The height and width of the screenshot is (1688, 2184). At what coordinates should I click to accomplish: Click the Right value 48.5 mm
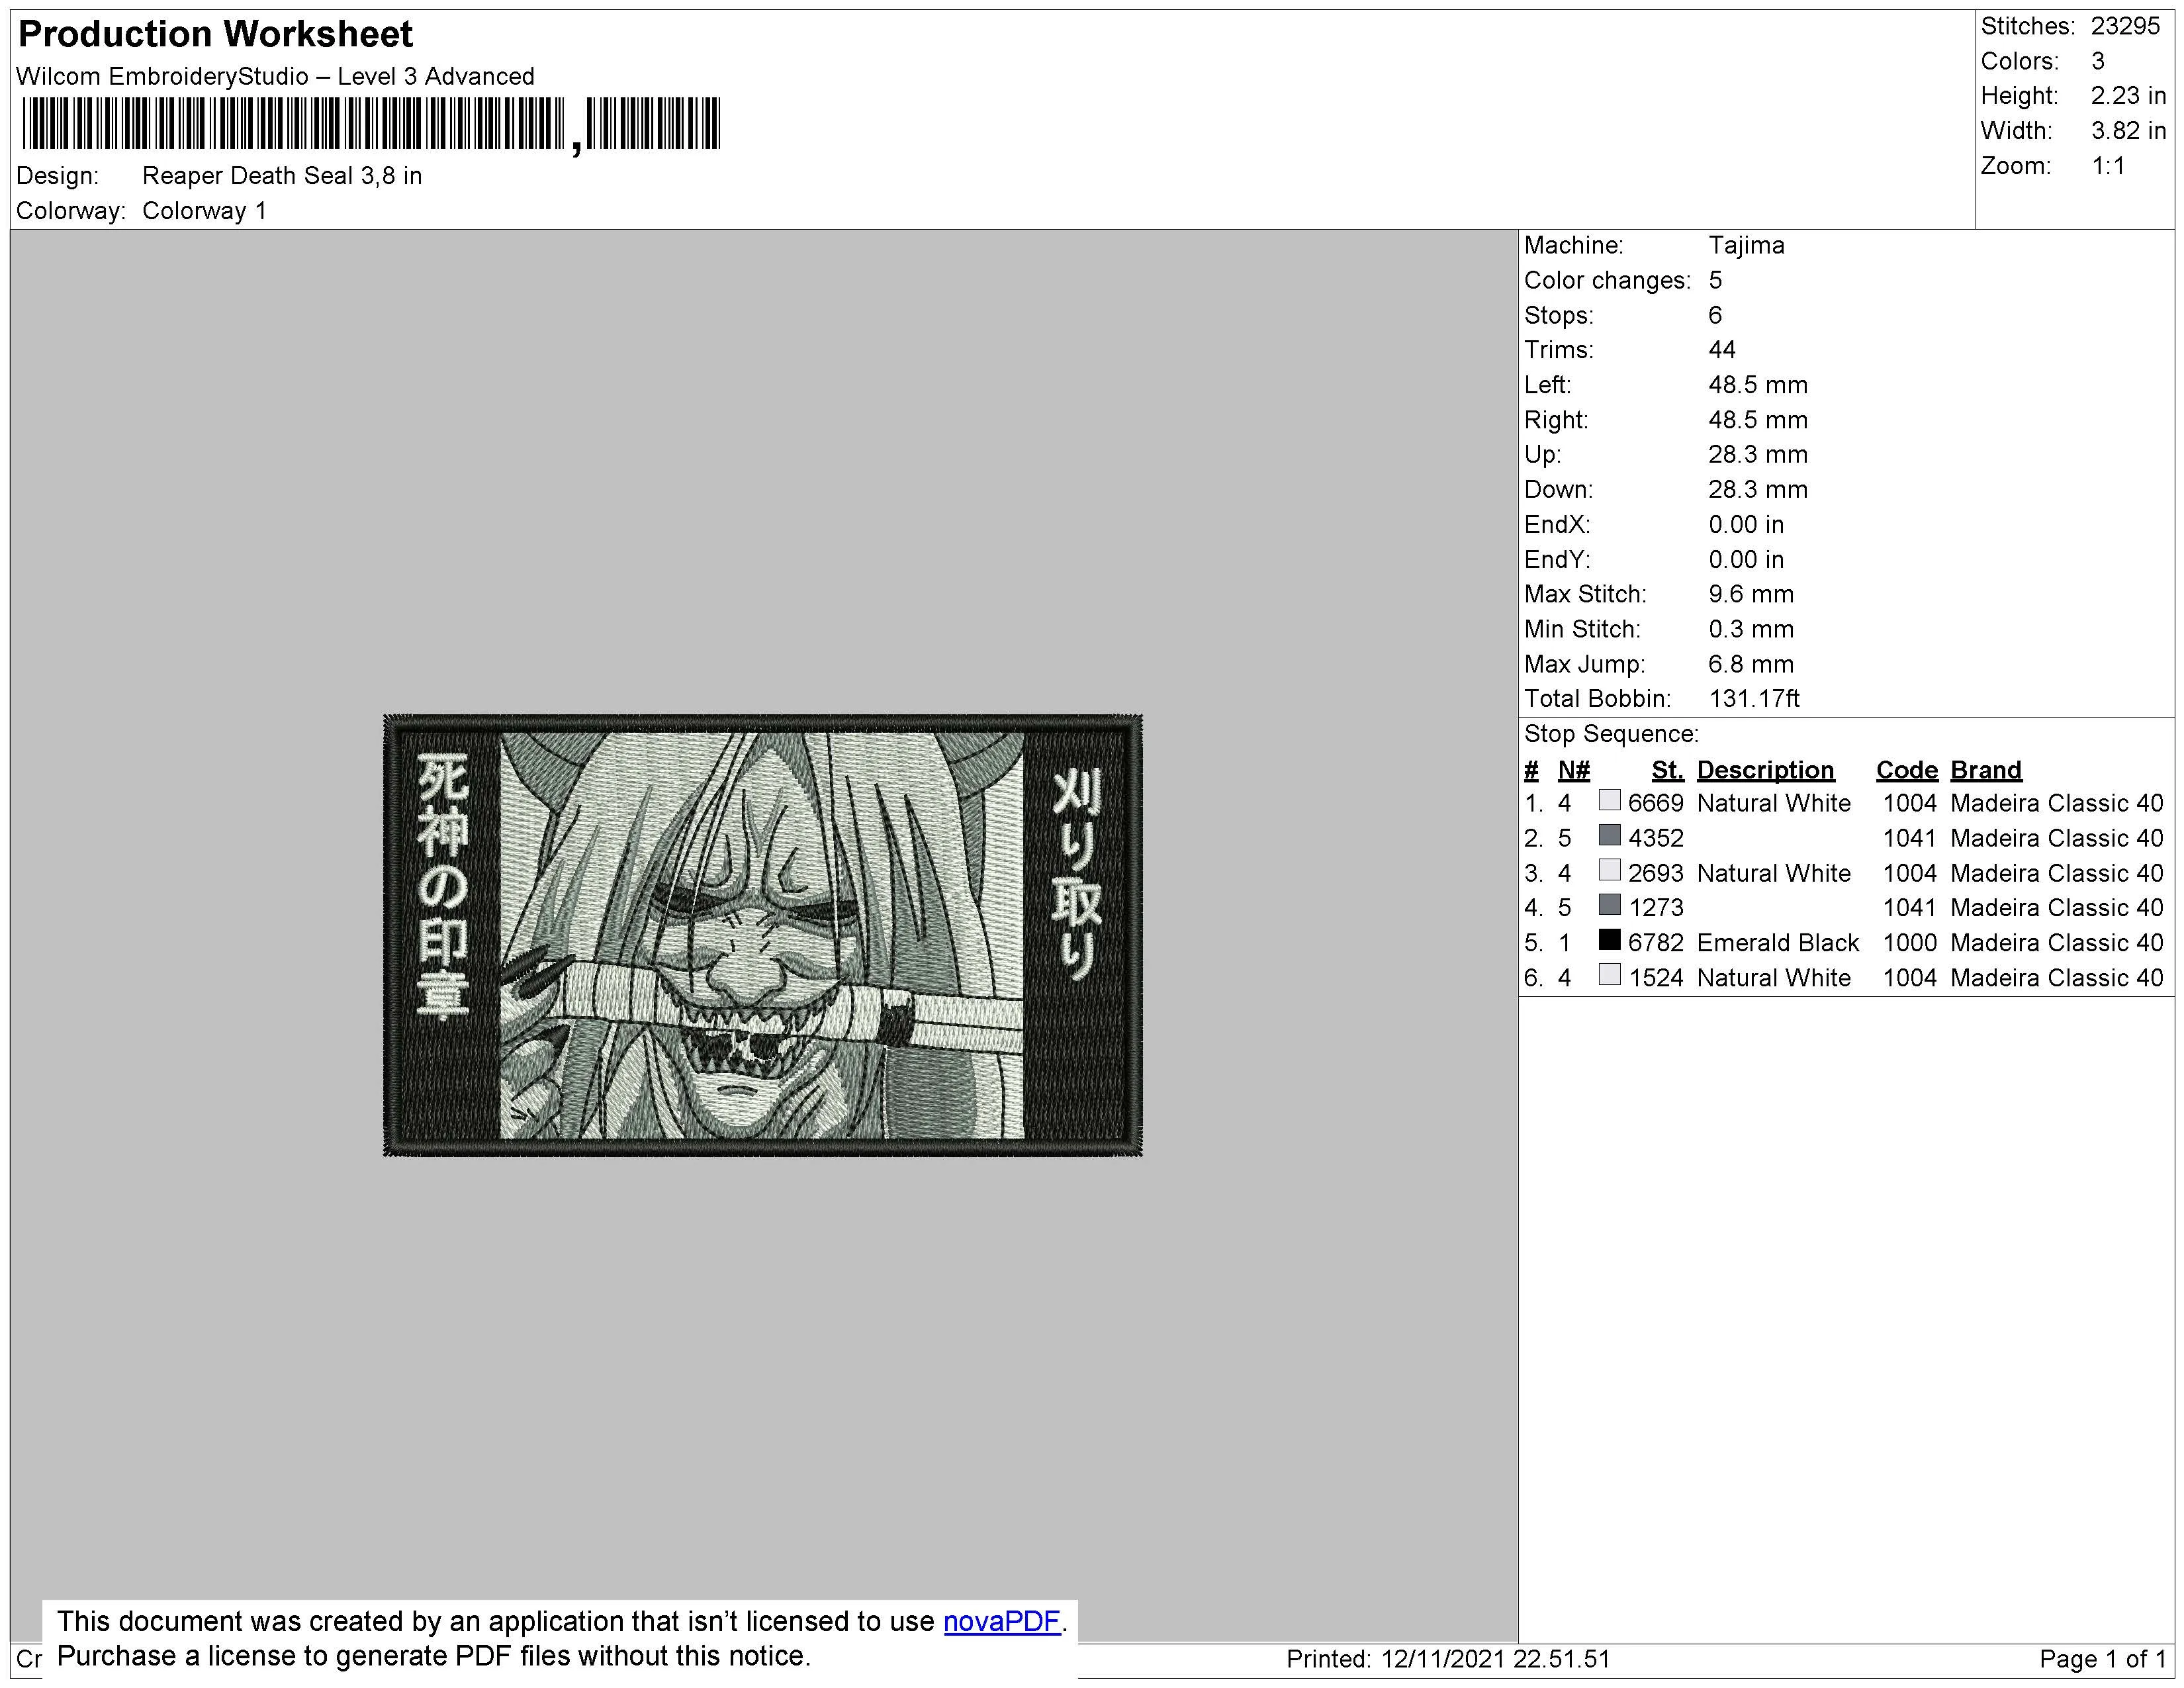coord(1758,421)
